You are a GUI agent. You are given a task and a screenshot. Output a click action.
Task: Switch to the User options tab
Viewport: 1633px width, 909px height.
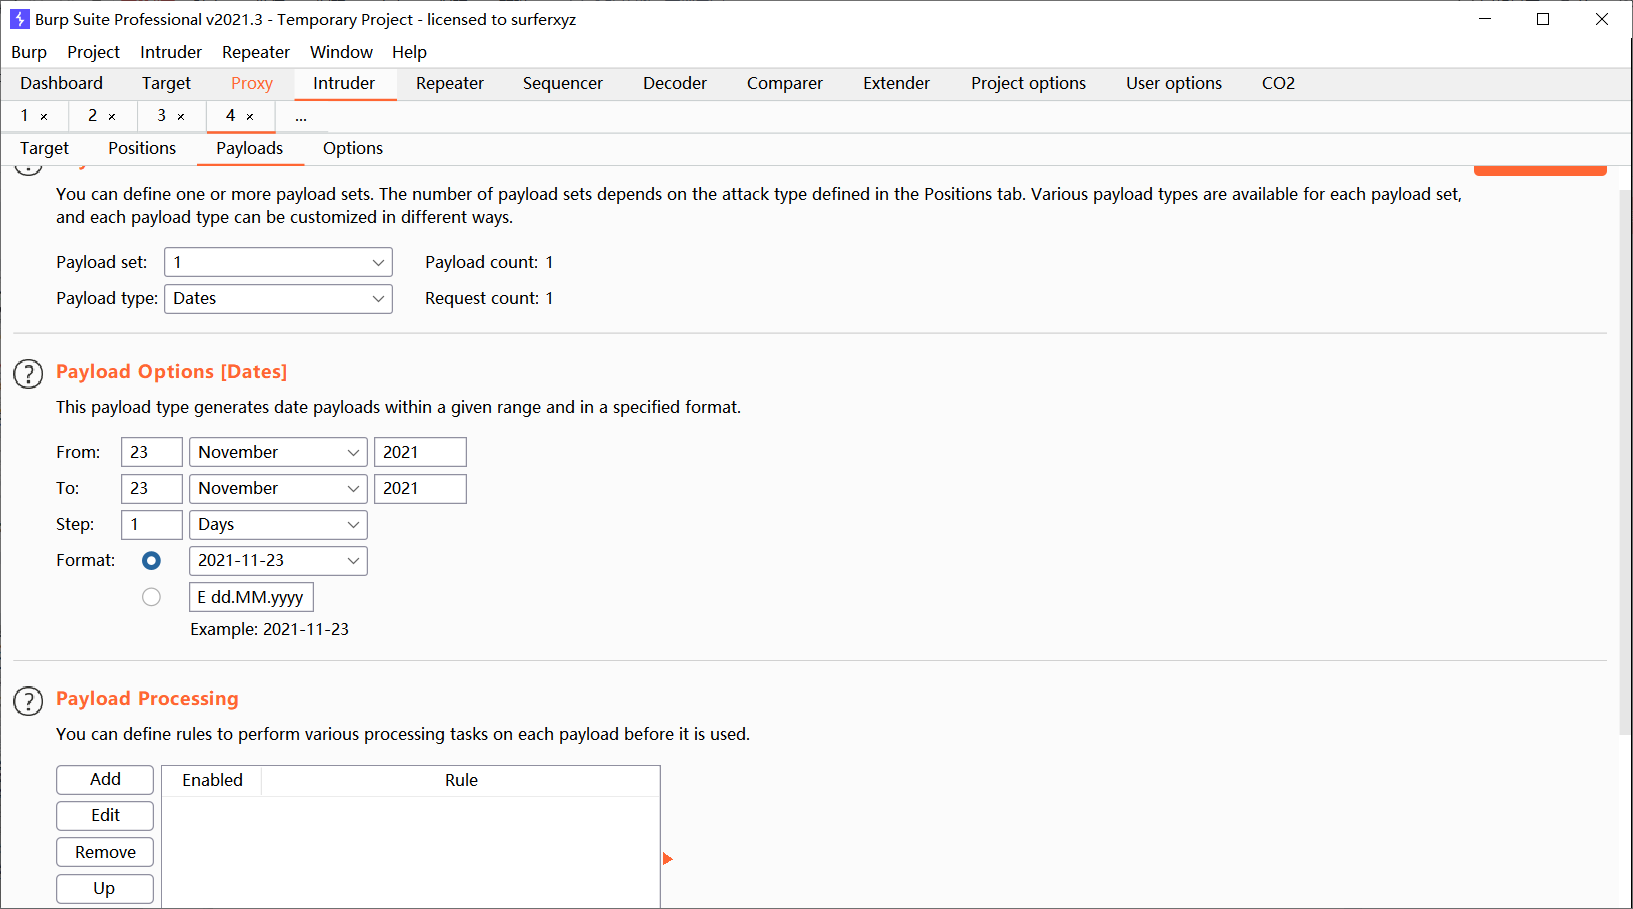pyautogui.click(x=1174, y=84)
